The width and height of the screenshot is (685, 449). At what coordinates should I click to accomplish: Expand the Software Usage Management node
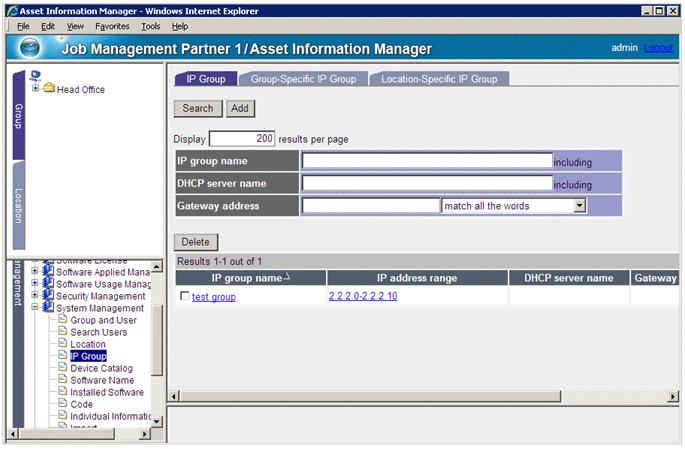point(36,284)
